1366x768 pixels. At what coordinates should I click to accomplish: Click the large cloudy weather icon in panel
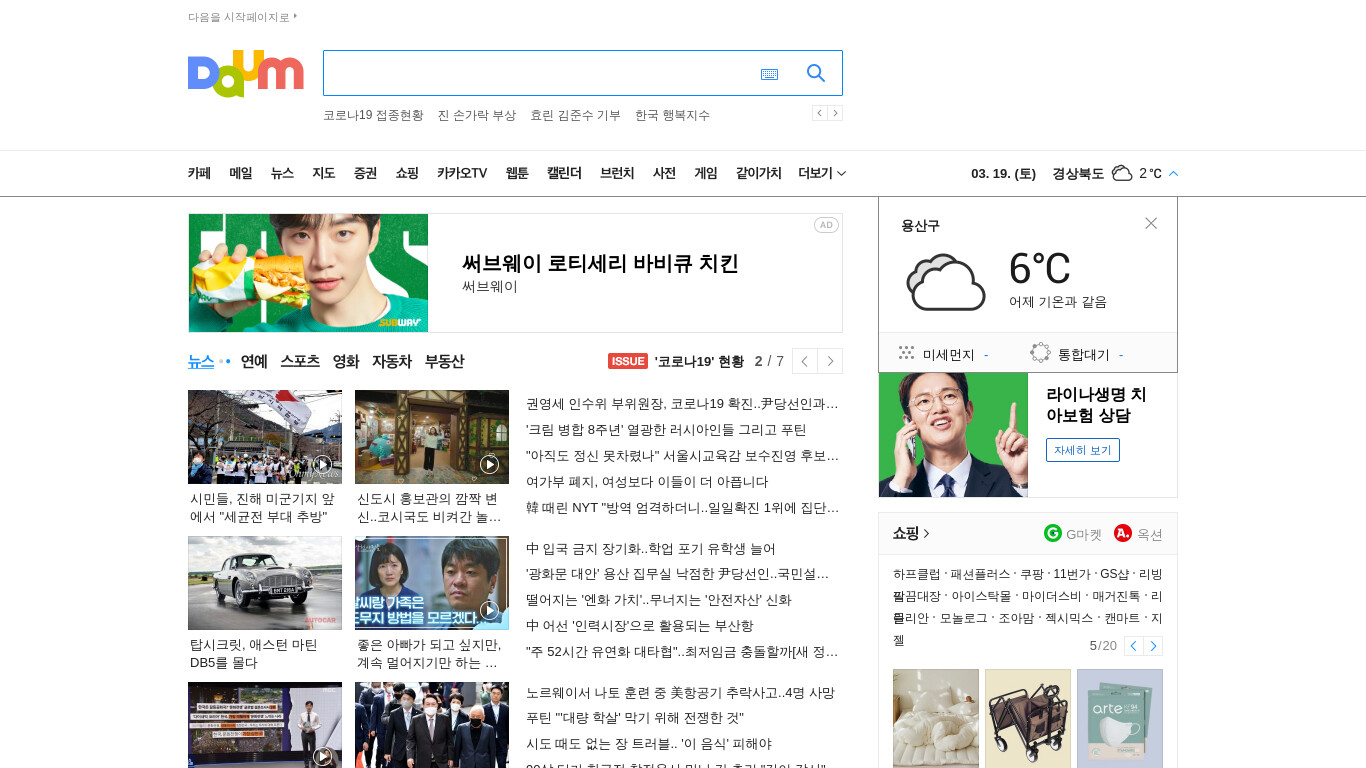pyautogui.click(x=946, y=281)
